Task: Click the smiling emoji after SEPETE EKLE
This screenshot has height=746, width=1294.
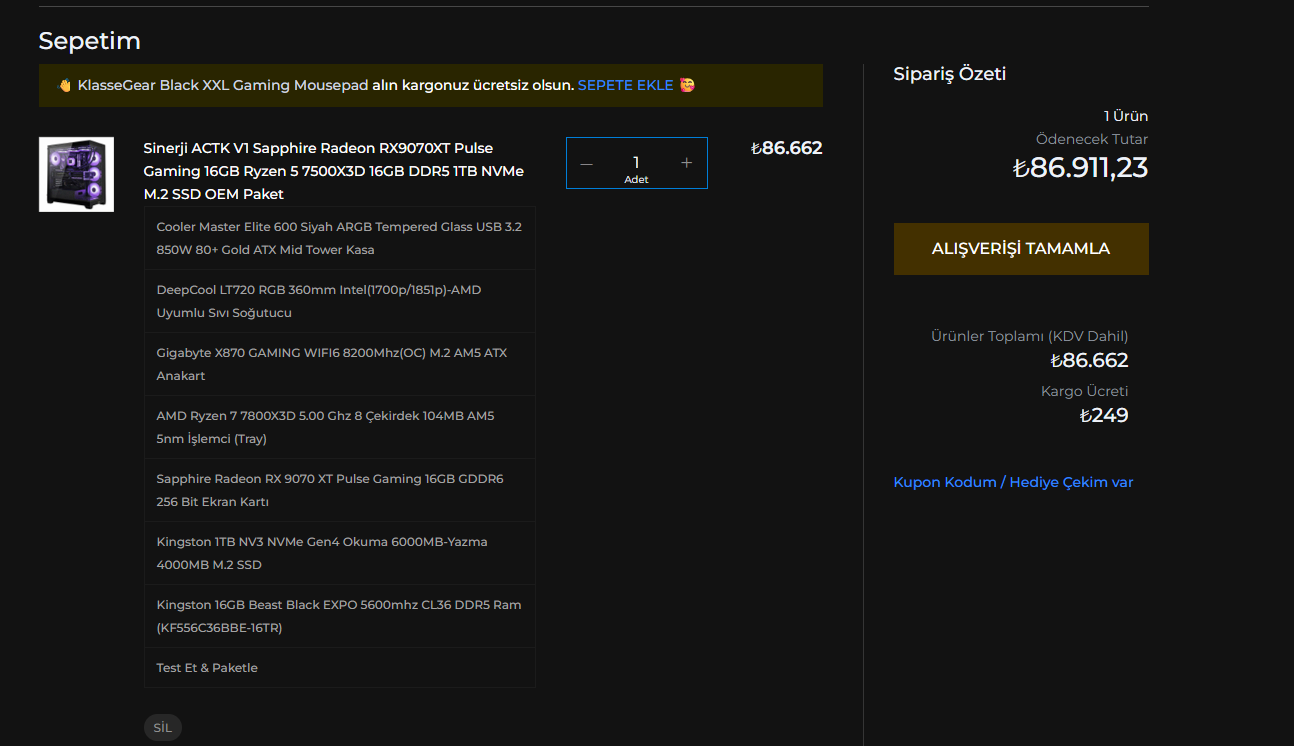Action: click(687, 85)
